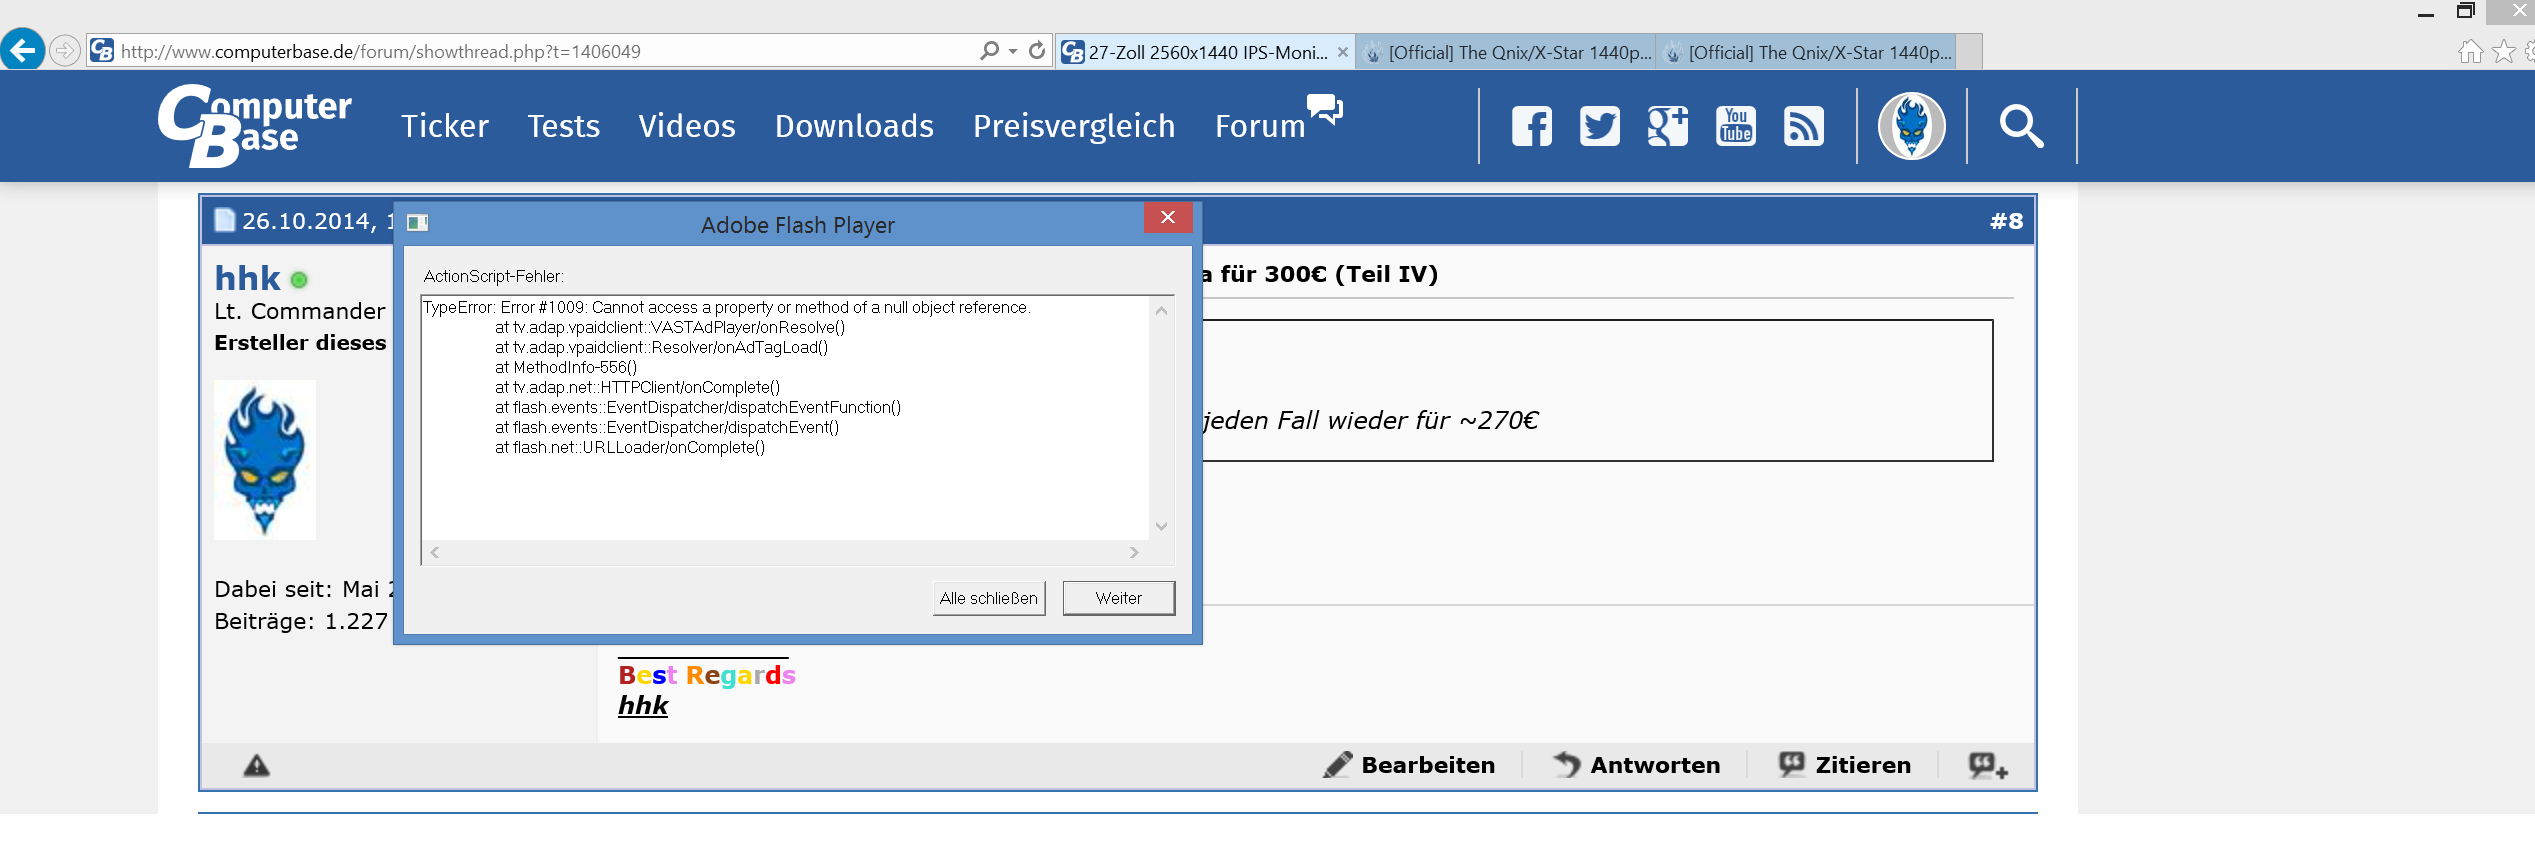Open the Facebook icon in header
Viewport: 2535px width, 843px height.
pyautogui.click(x=1532, y=126)
